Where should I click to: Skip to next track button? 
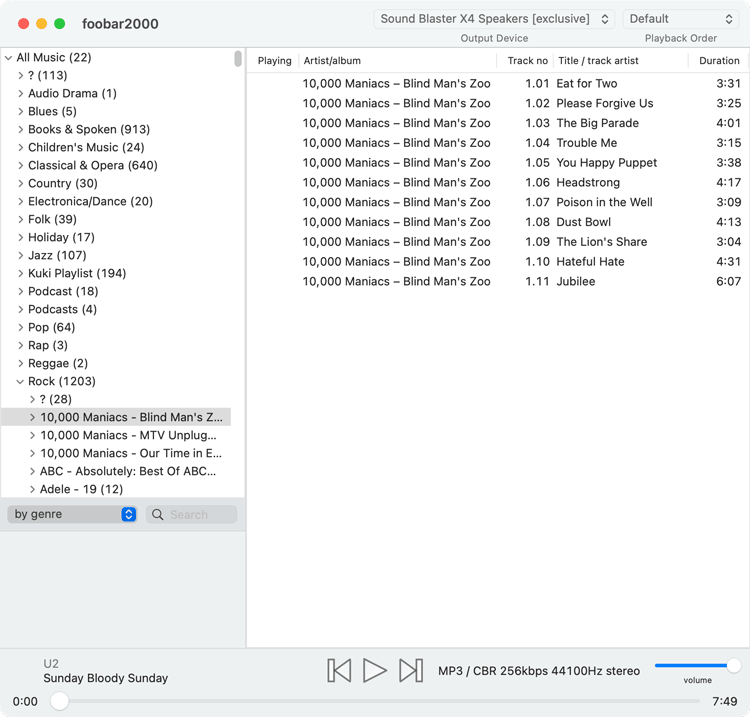411,670
